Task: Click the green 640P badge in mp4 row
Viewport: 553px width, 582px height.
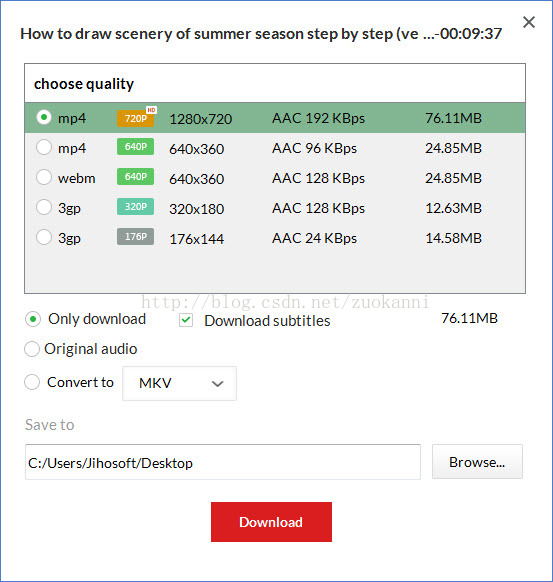Action: (135, 147)
